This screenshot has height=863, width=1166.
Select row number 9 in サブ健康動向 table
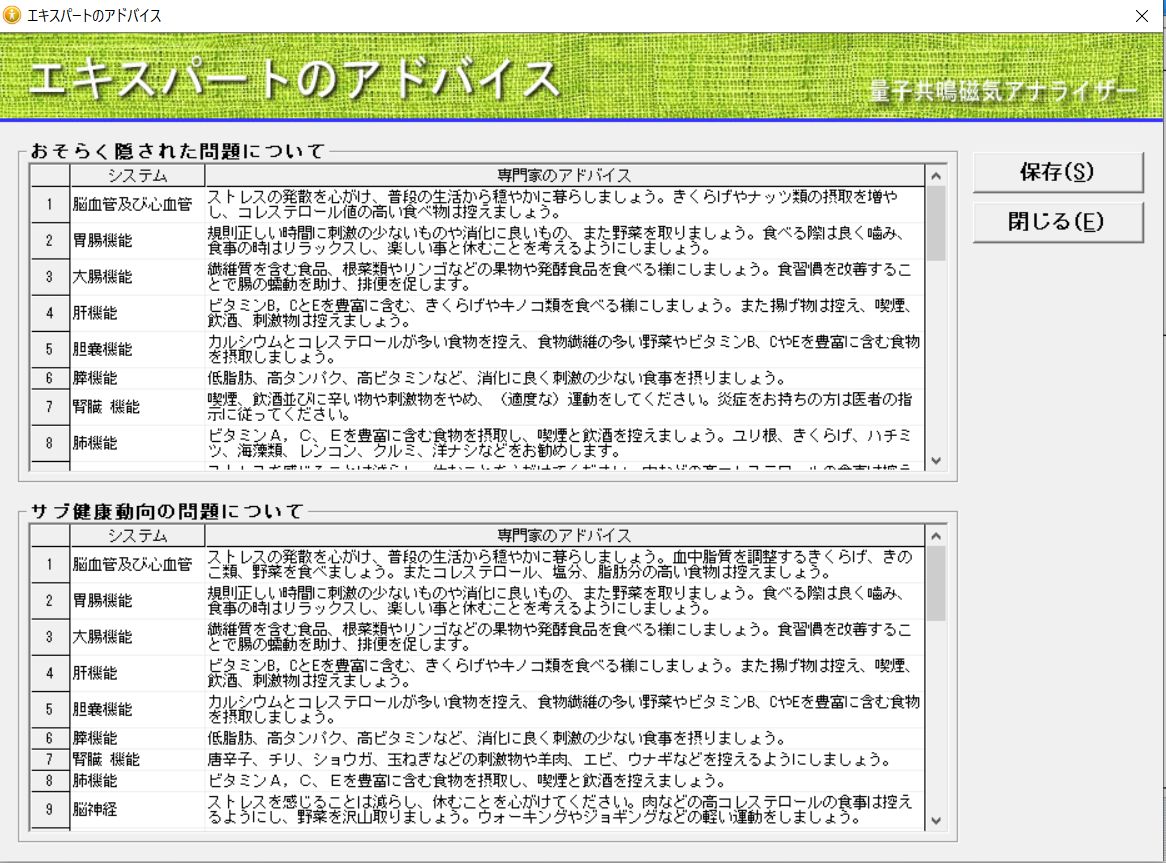49,810
